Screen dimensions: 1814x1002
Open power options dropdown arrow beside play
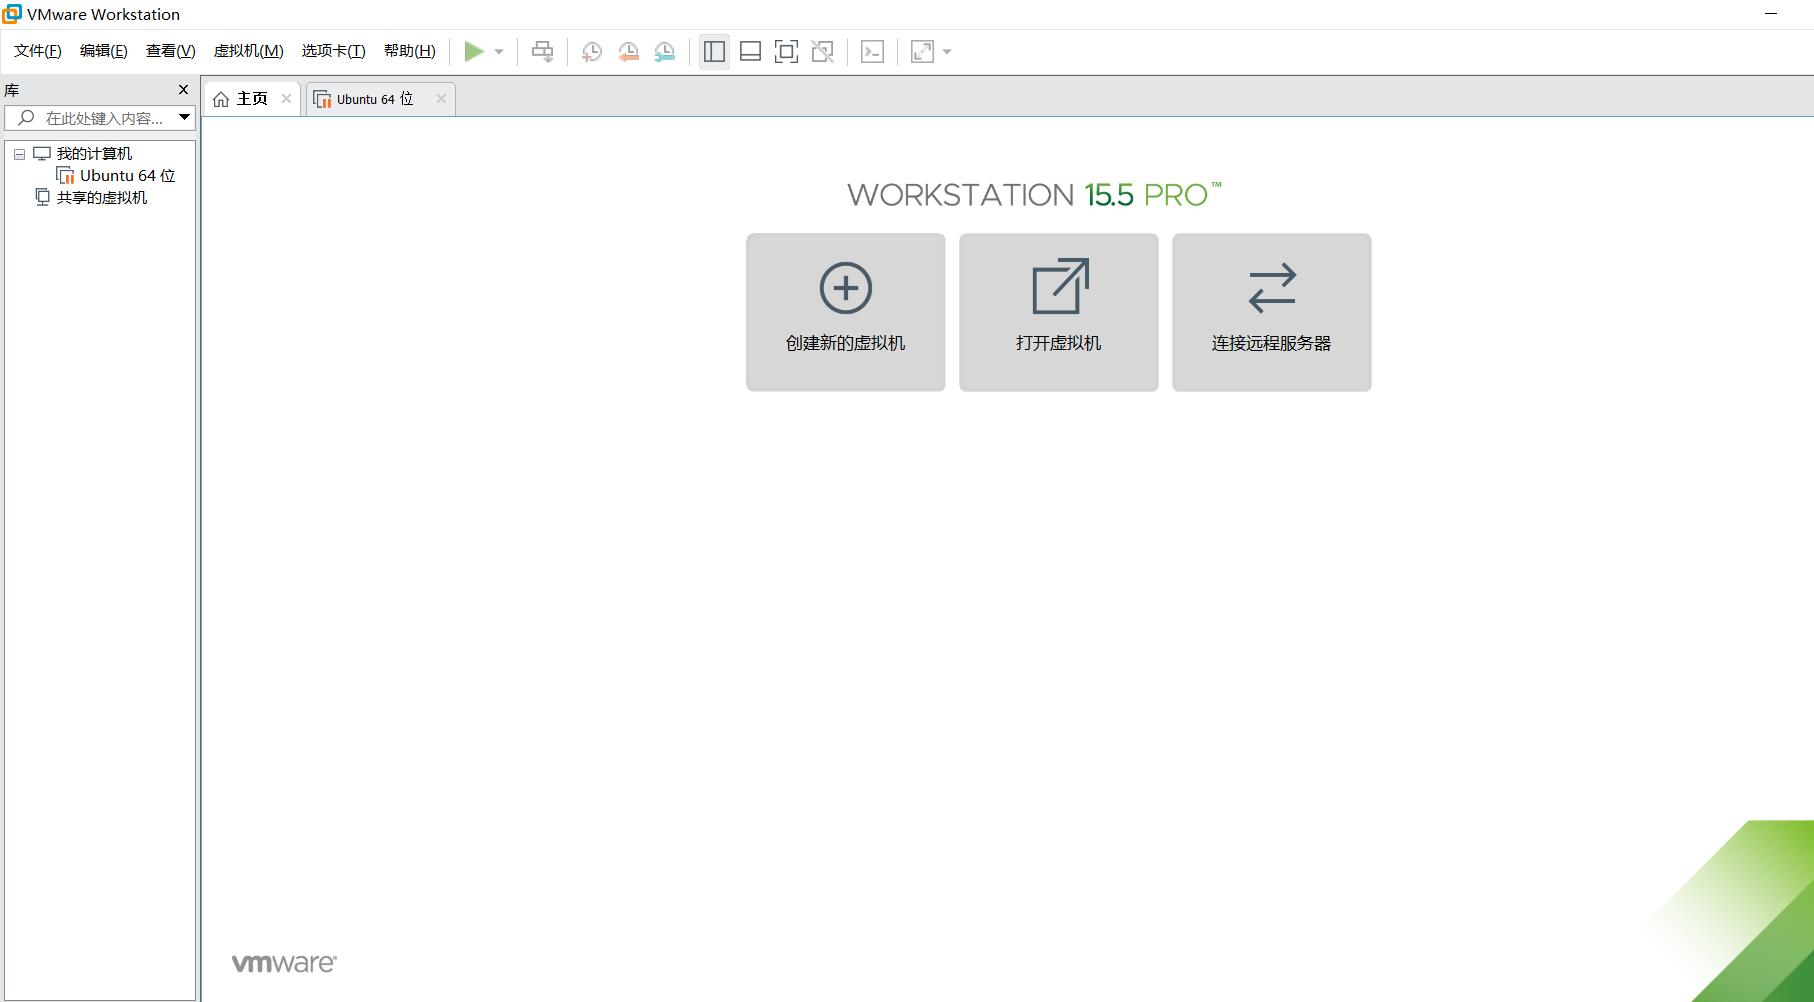pos(499,52)
